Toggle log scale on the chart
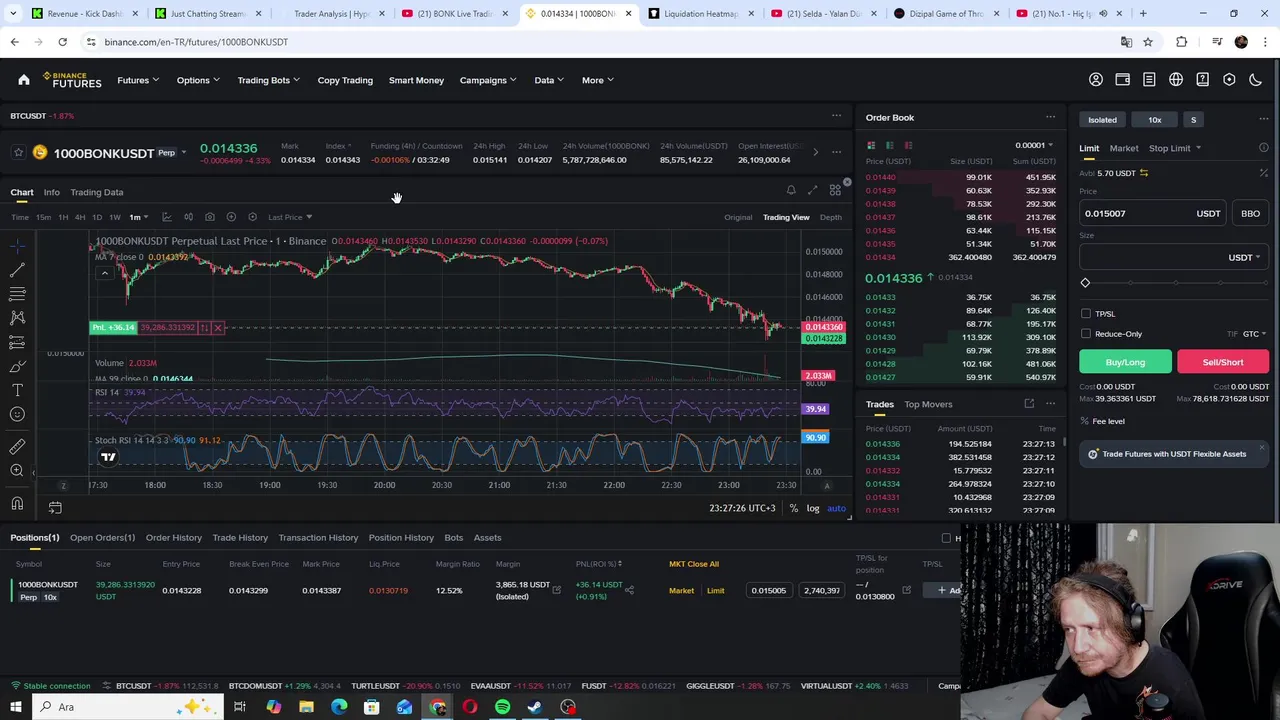 click(x=813, y=508)
